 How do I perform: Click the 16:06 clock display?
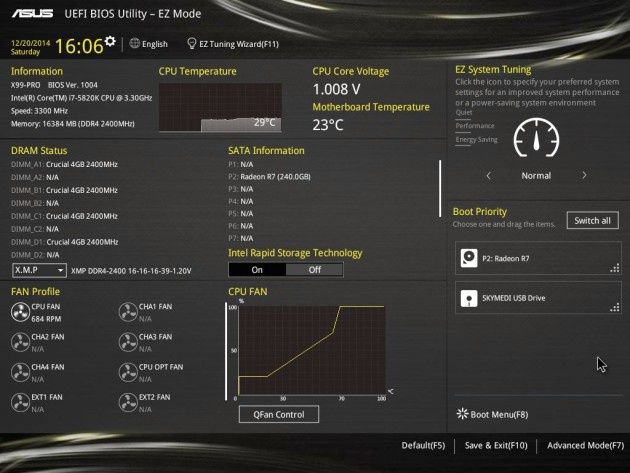tap(79, 46)
